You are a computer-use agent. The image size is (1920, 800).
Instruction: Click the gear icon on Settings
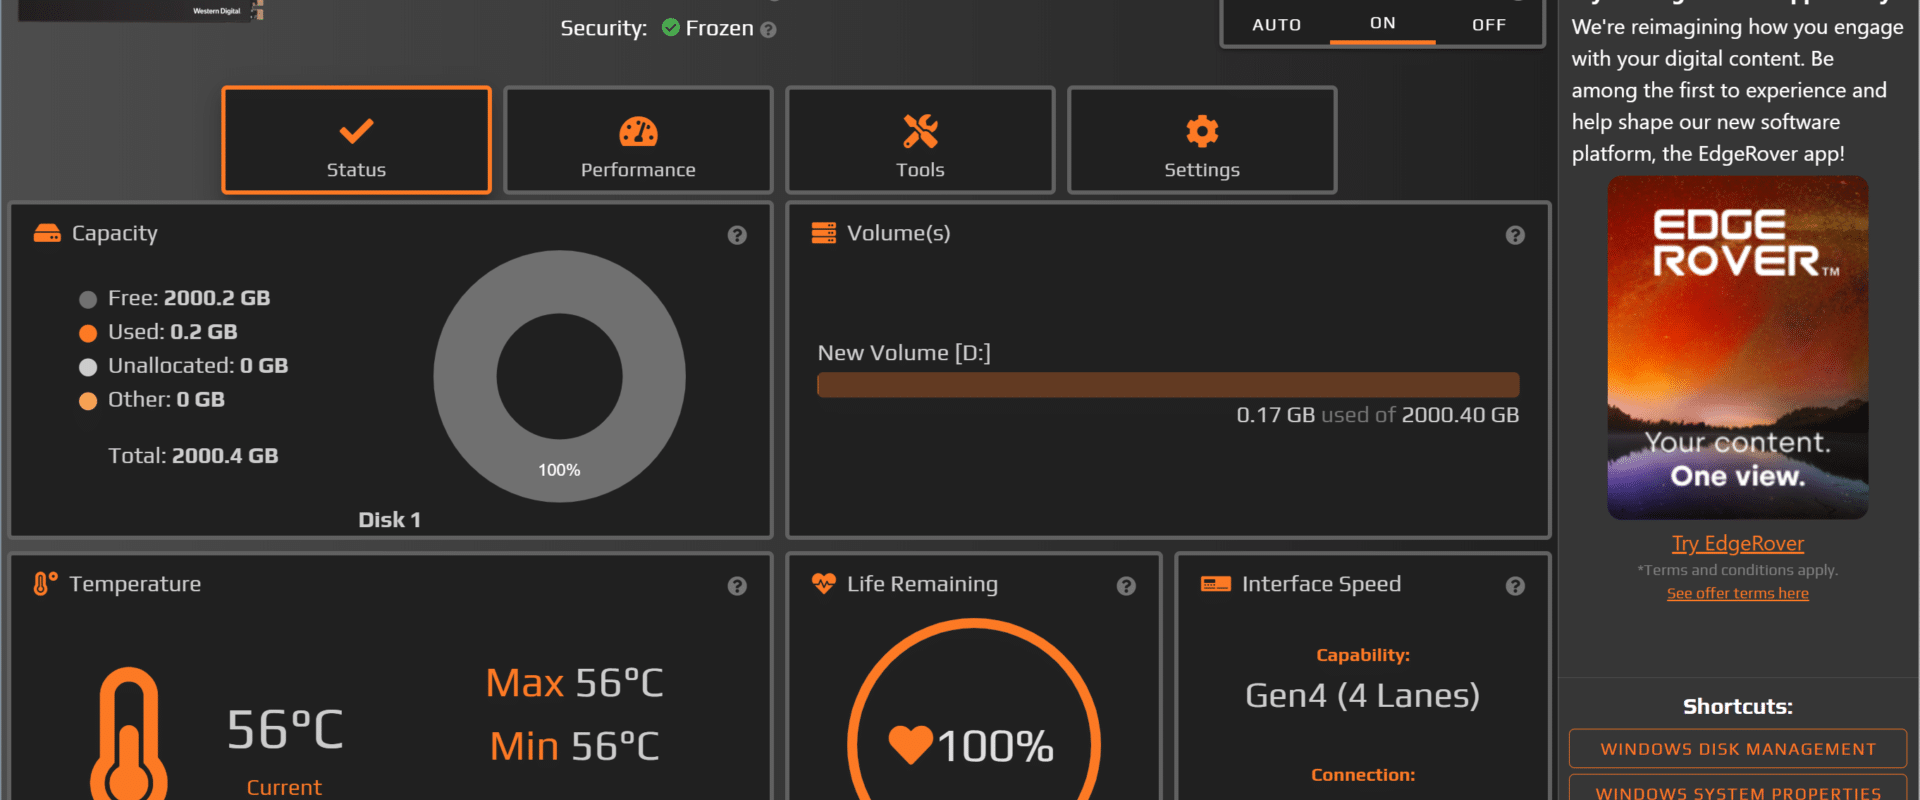pyautogui.click(x=1202, y=131)
